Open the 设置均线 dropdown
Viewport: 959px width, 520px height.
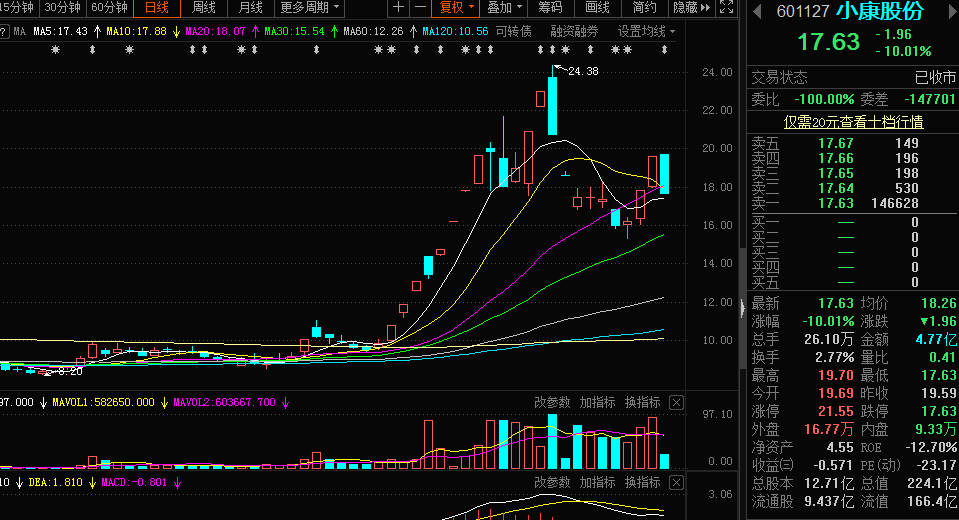click(646, 31)
